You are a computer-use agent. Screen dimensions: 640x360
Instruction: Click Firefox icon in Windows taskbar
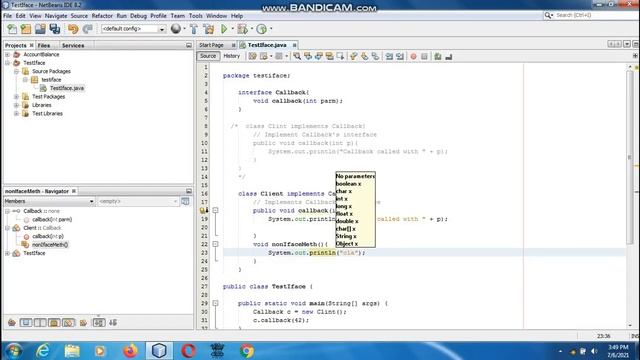[130, 351]
